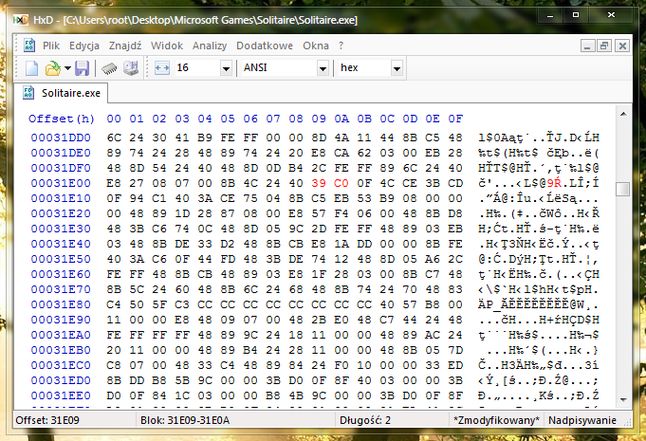Minimize the HxD main window
The height and width of the screenshot is (441, 646).
[550, 15]
